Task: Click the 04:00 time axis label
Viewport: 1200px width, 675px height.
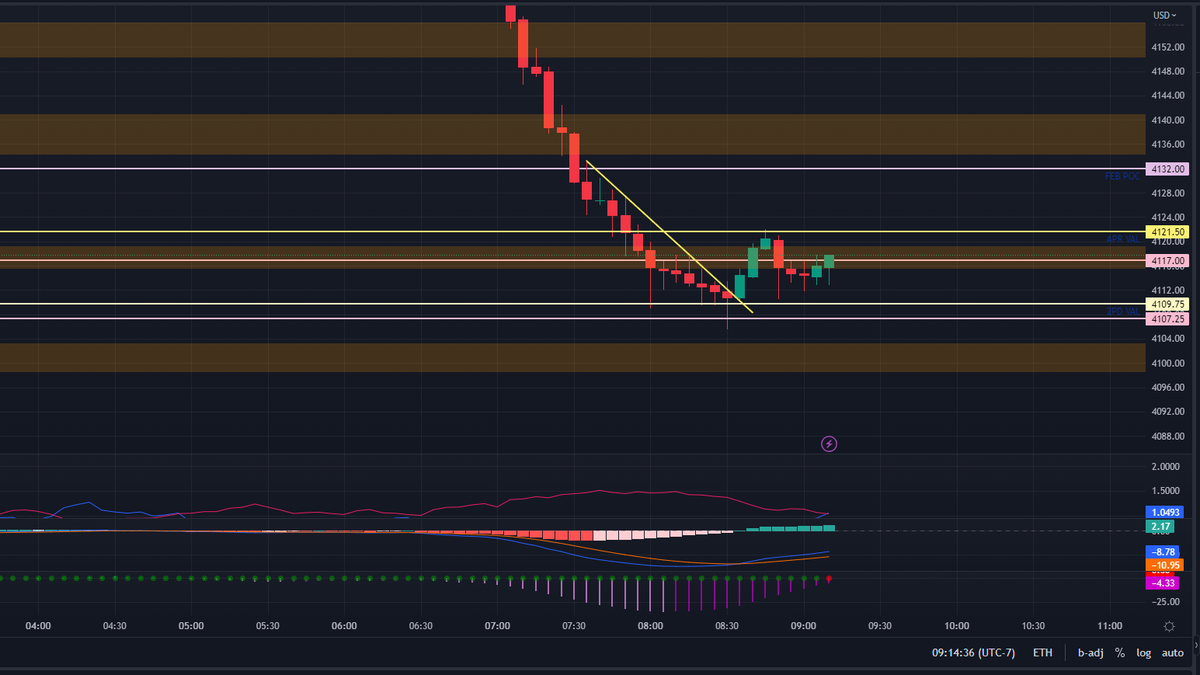Action: click(x=38, y=626)
